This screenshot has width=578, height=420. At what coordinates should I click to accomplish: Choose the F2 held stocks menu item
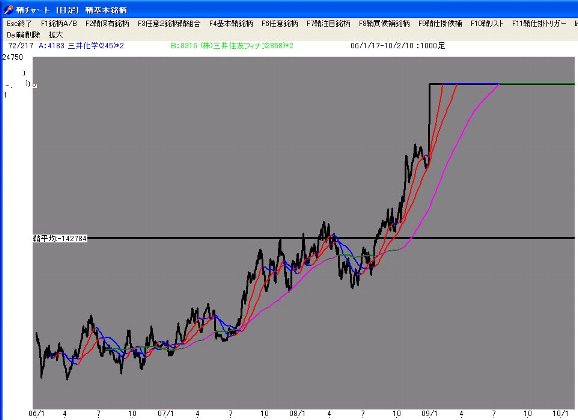[x=107, y=24]
